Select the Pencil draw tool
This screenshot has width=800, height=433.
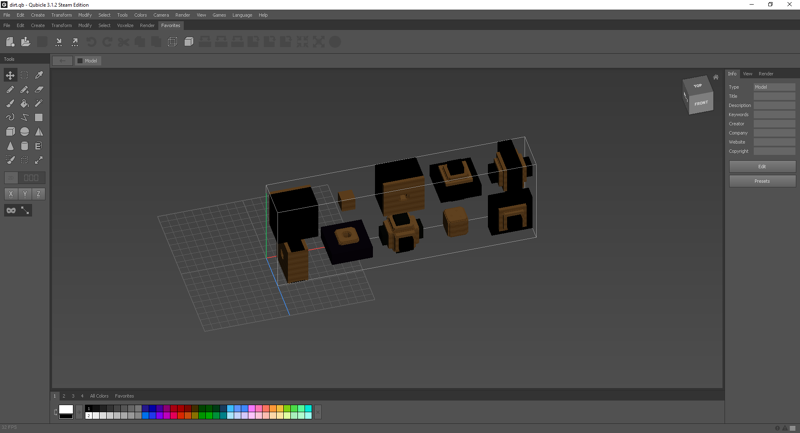pyautogui.click(x=10, y=89)
